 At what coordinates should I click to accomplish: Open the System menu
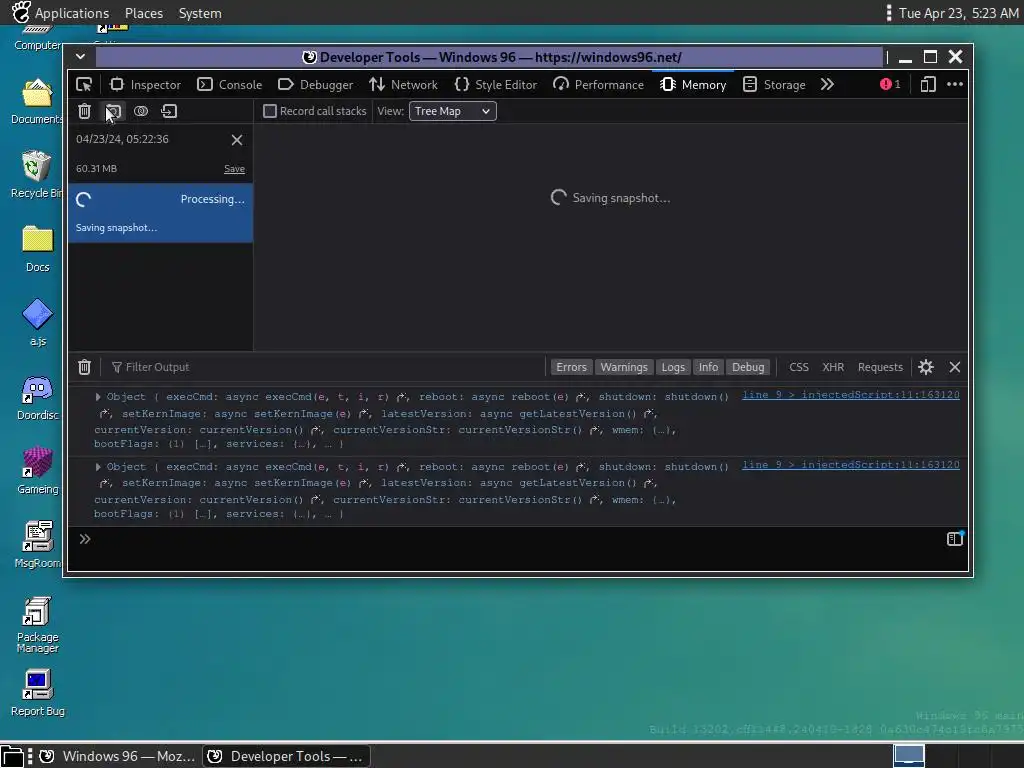pos(200,13)
